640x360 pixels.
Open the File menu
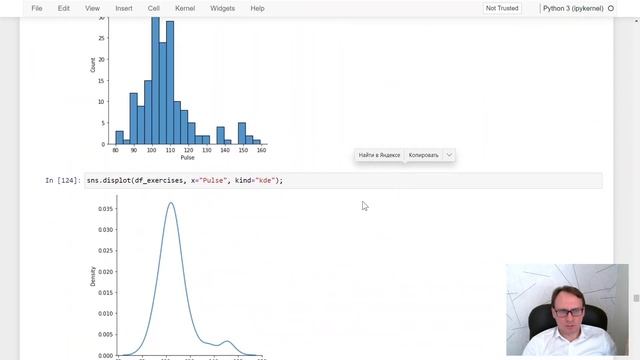(37, 8)
